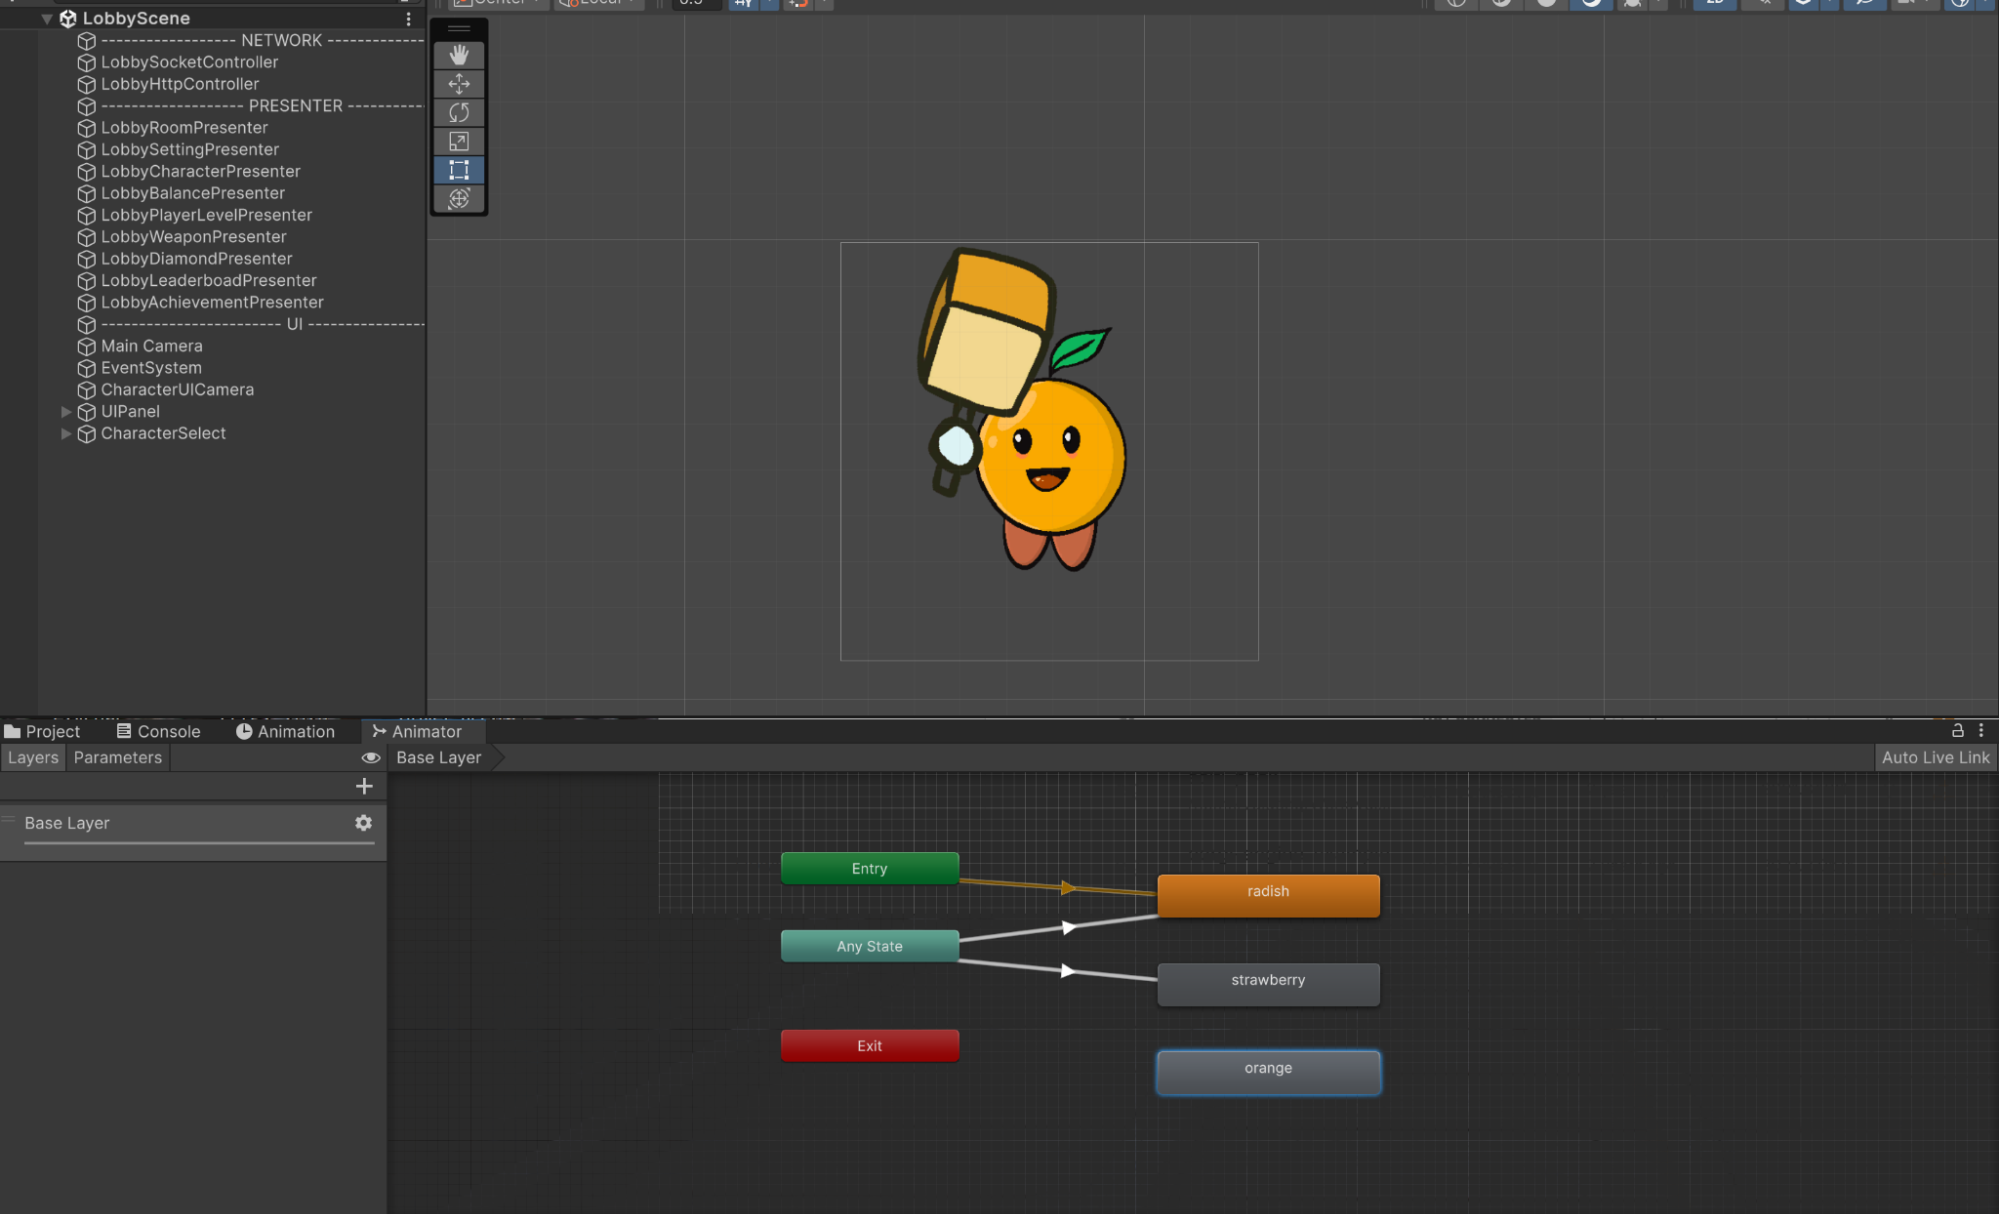This screenshot has width=1999, height=1215.
Task: Click cube icon beside LobbyWeaponPresenter
Action: pos(87,238)
